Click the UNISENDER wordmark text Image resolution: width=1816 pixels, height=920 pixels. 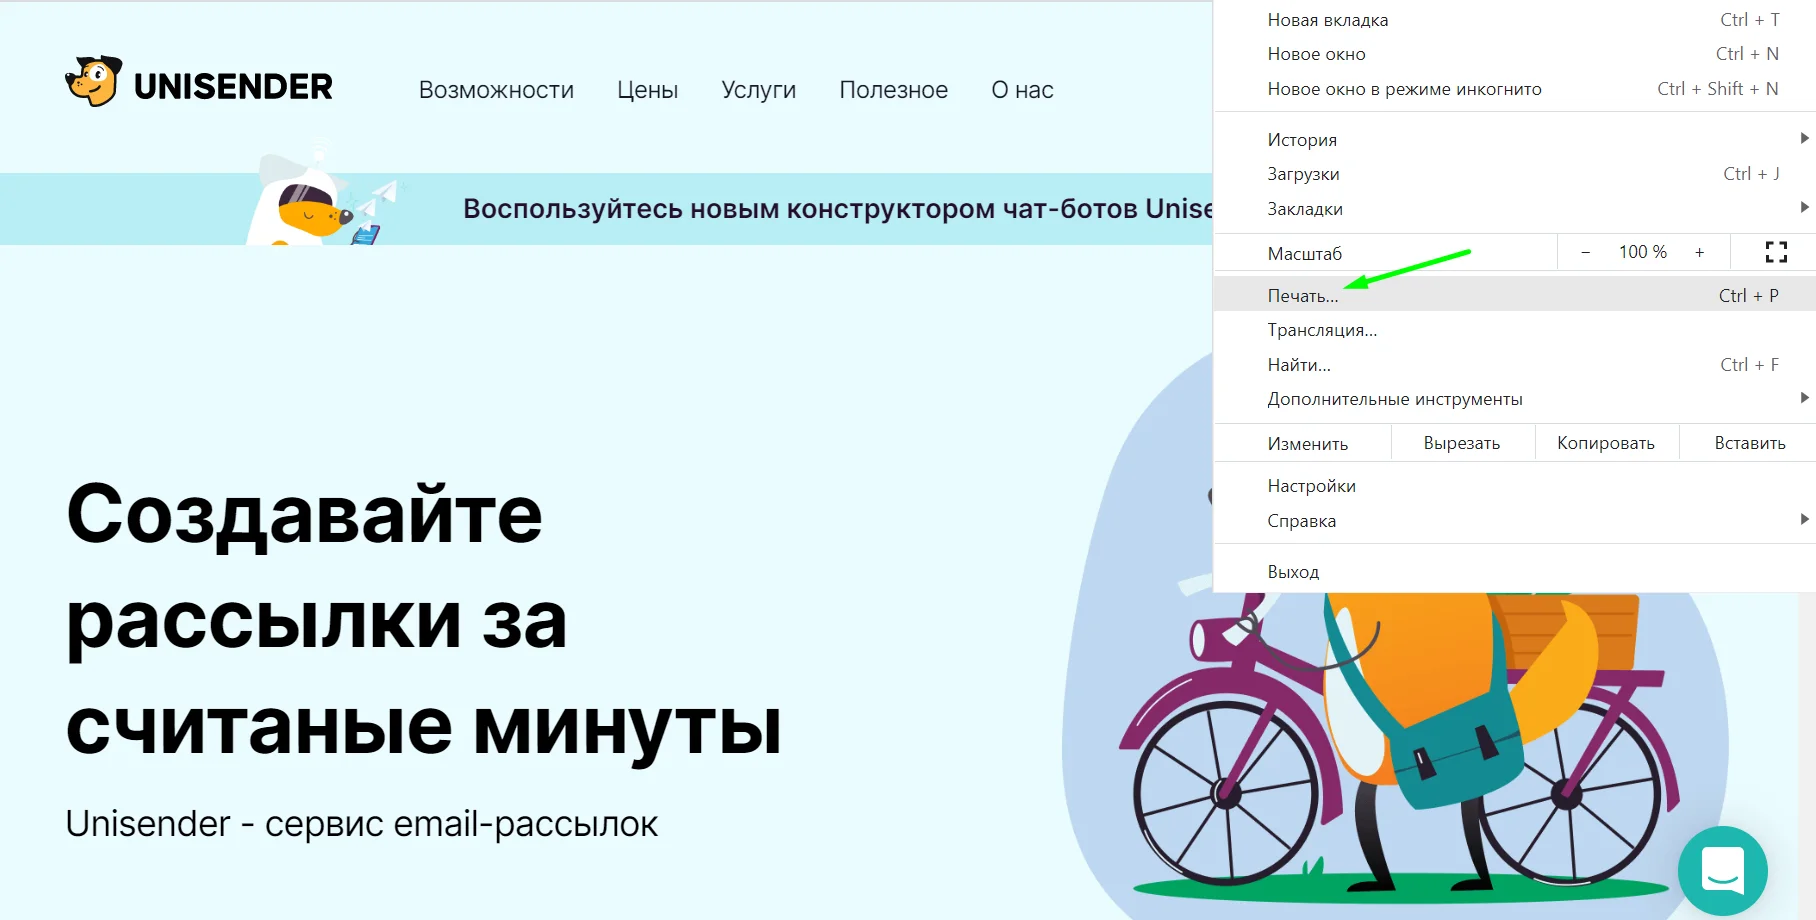coord(233,87)
